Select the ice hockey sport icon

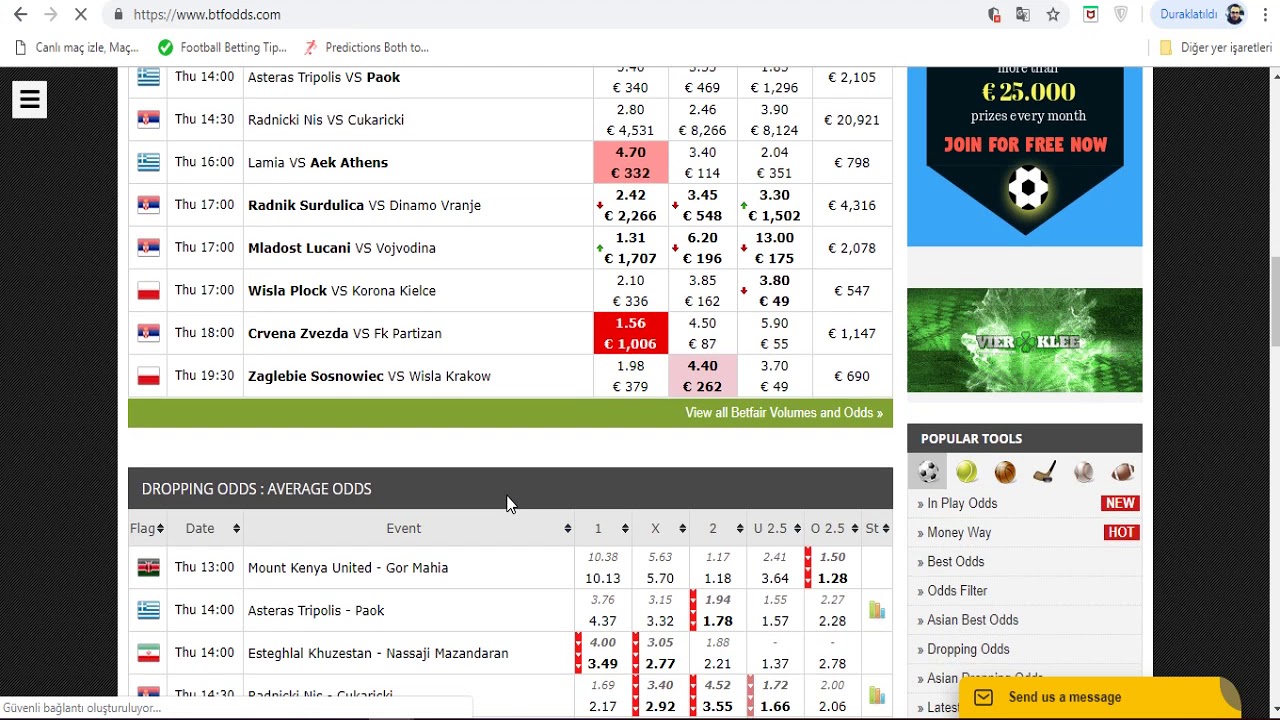coord(1044,472)
